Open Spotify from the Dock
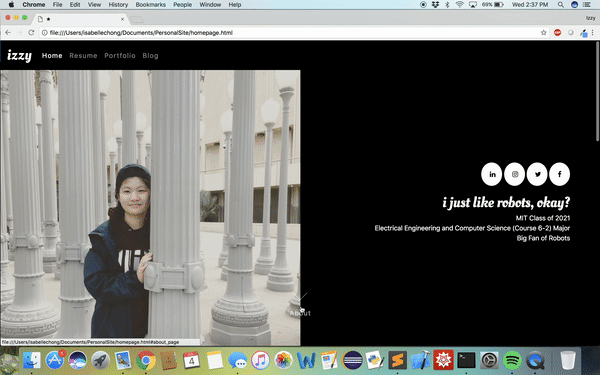Screen dimensions: 600x375 click(x=512, y=360)
